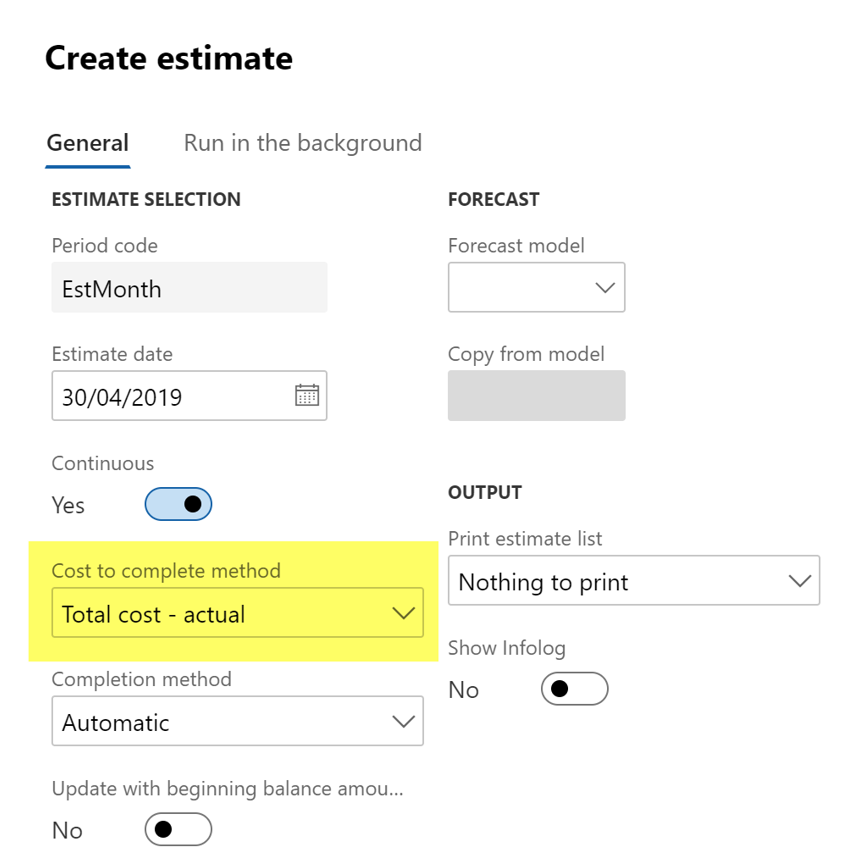Click the Continuous label
Screen dimensions: 861x863
[103, 463]
